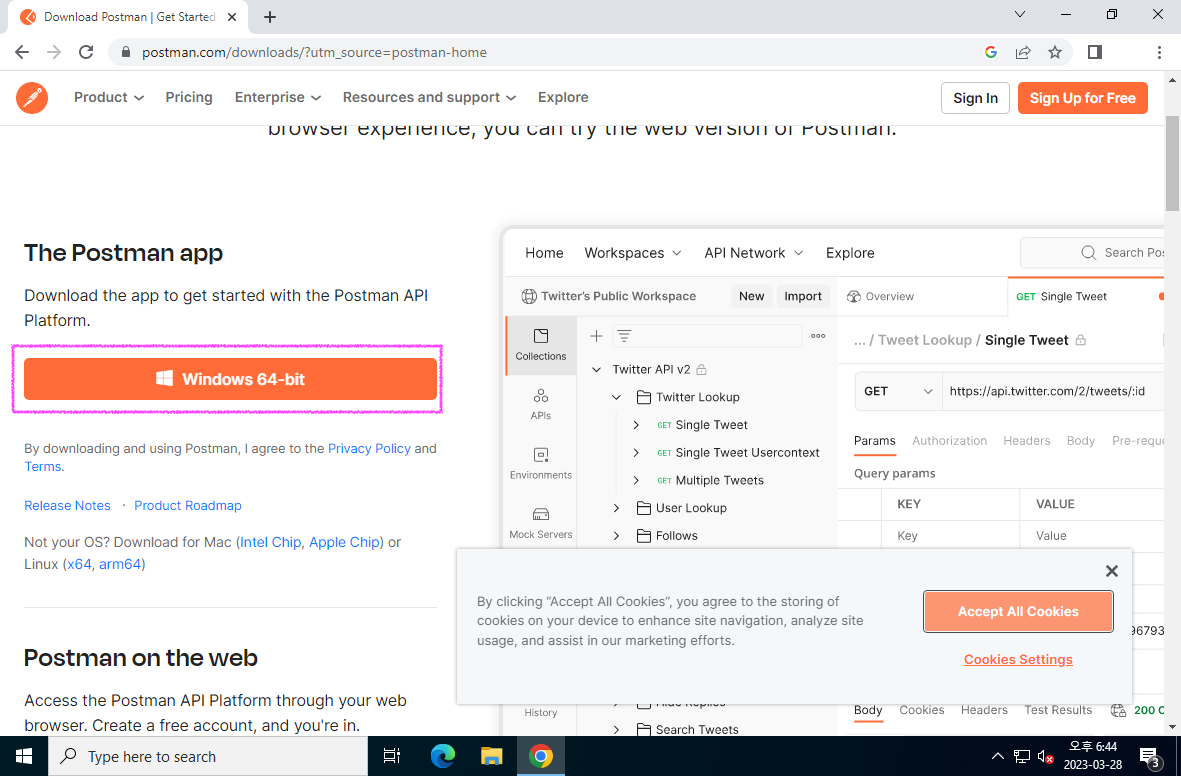Viewport: 1181px width, 776px height.
Task: Click the taskbar search box
Action: pos(208,756)
